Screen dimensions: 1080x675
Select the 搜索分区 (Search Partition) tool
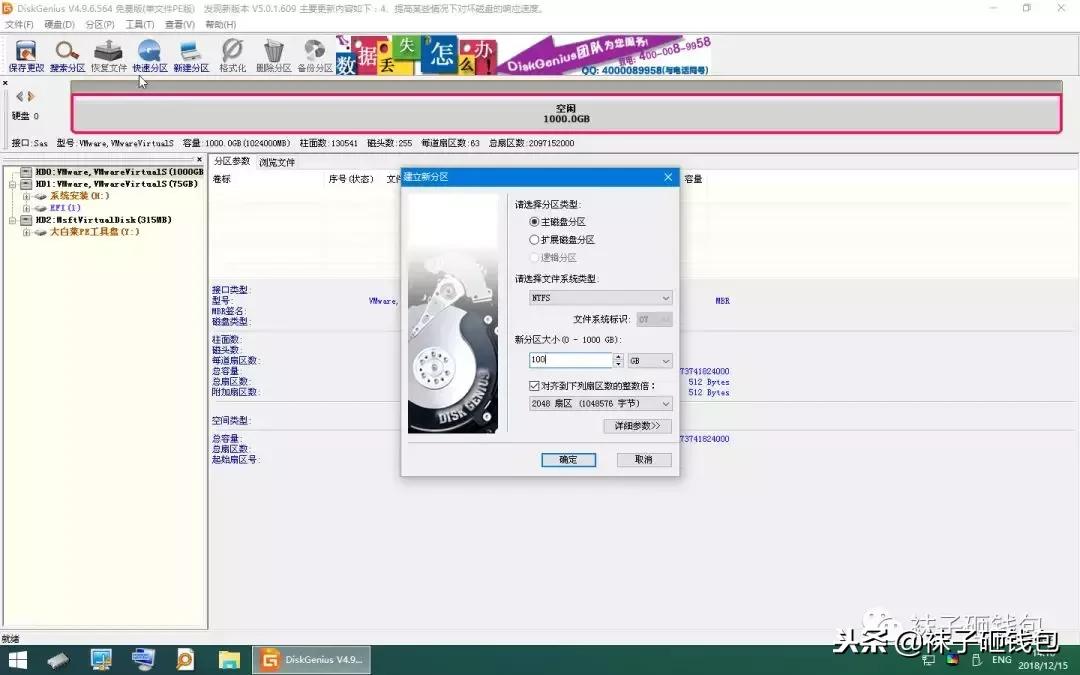click(x=66, y=55)
